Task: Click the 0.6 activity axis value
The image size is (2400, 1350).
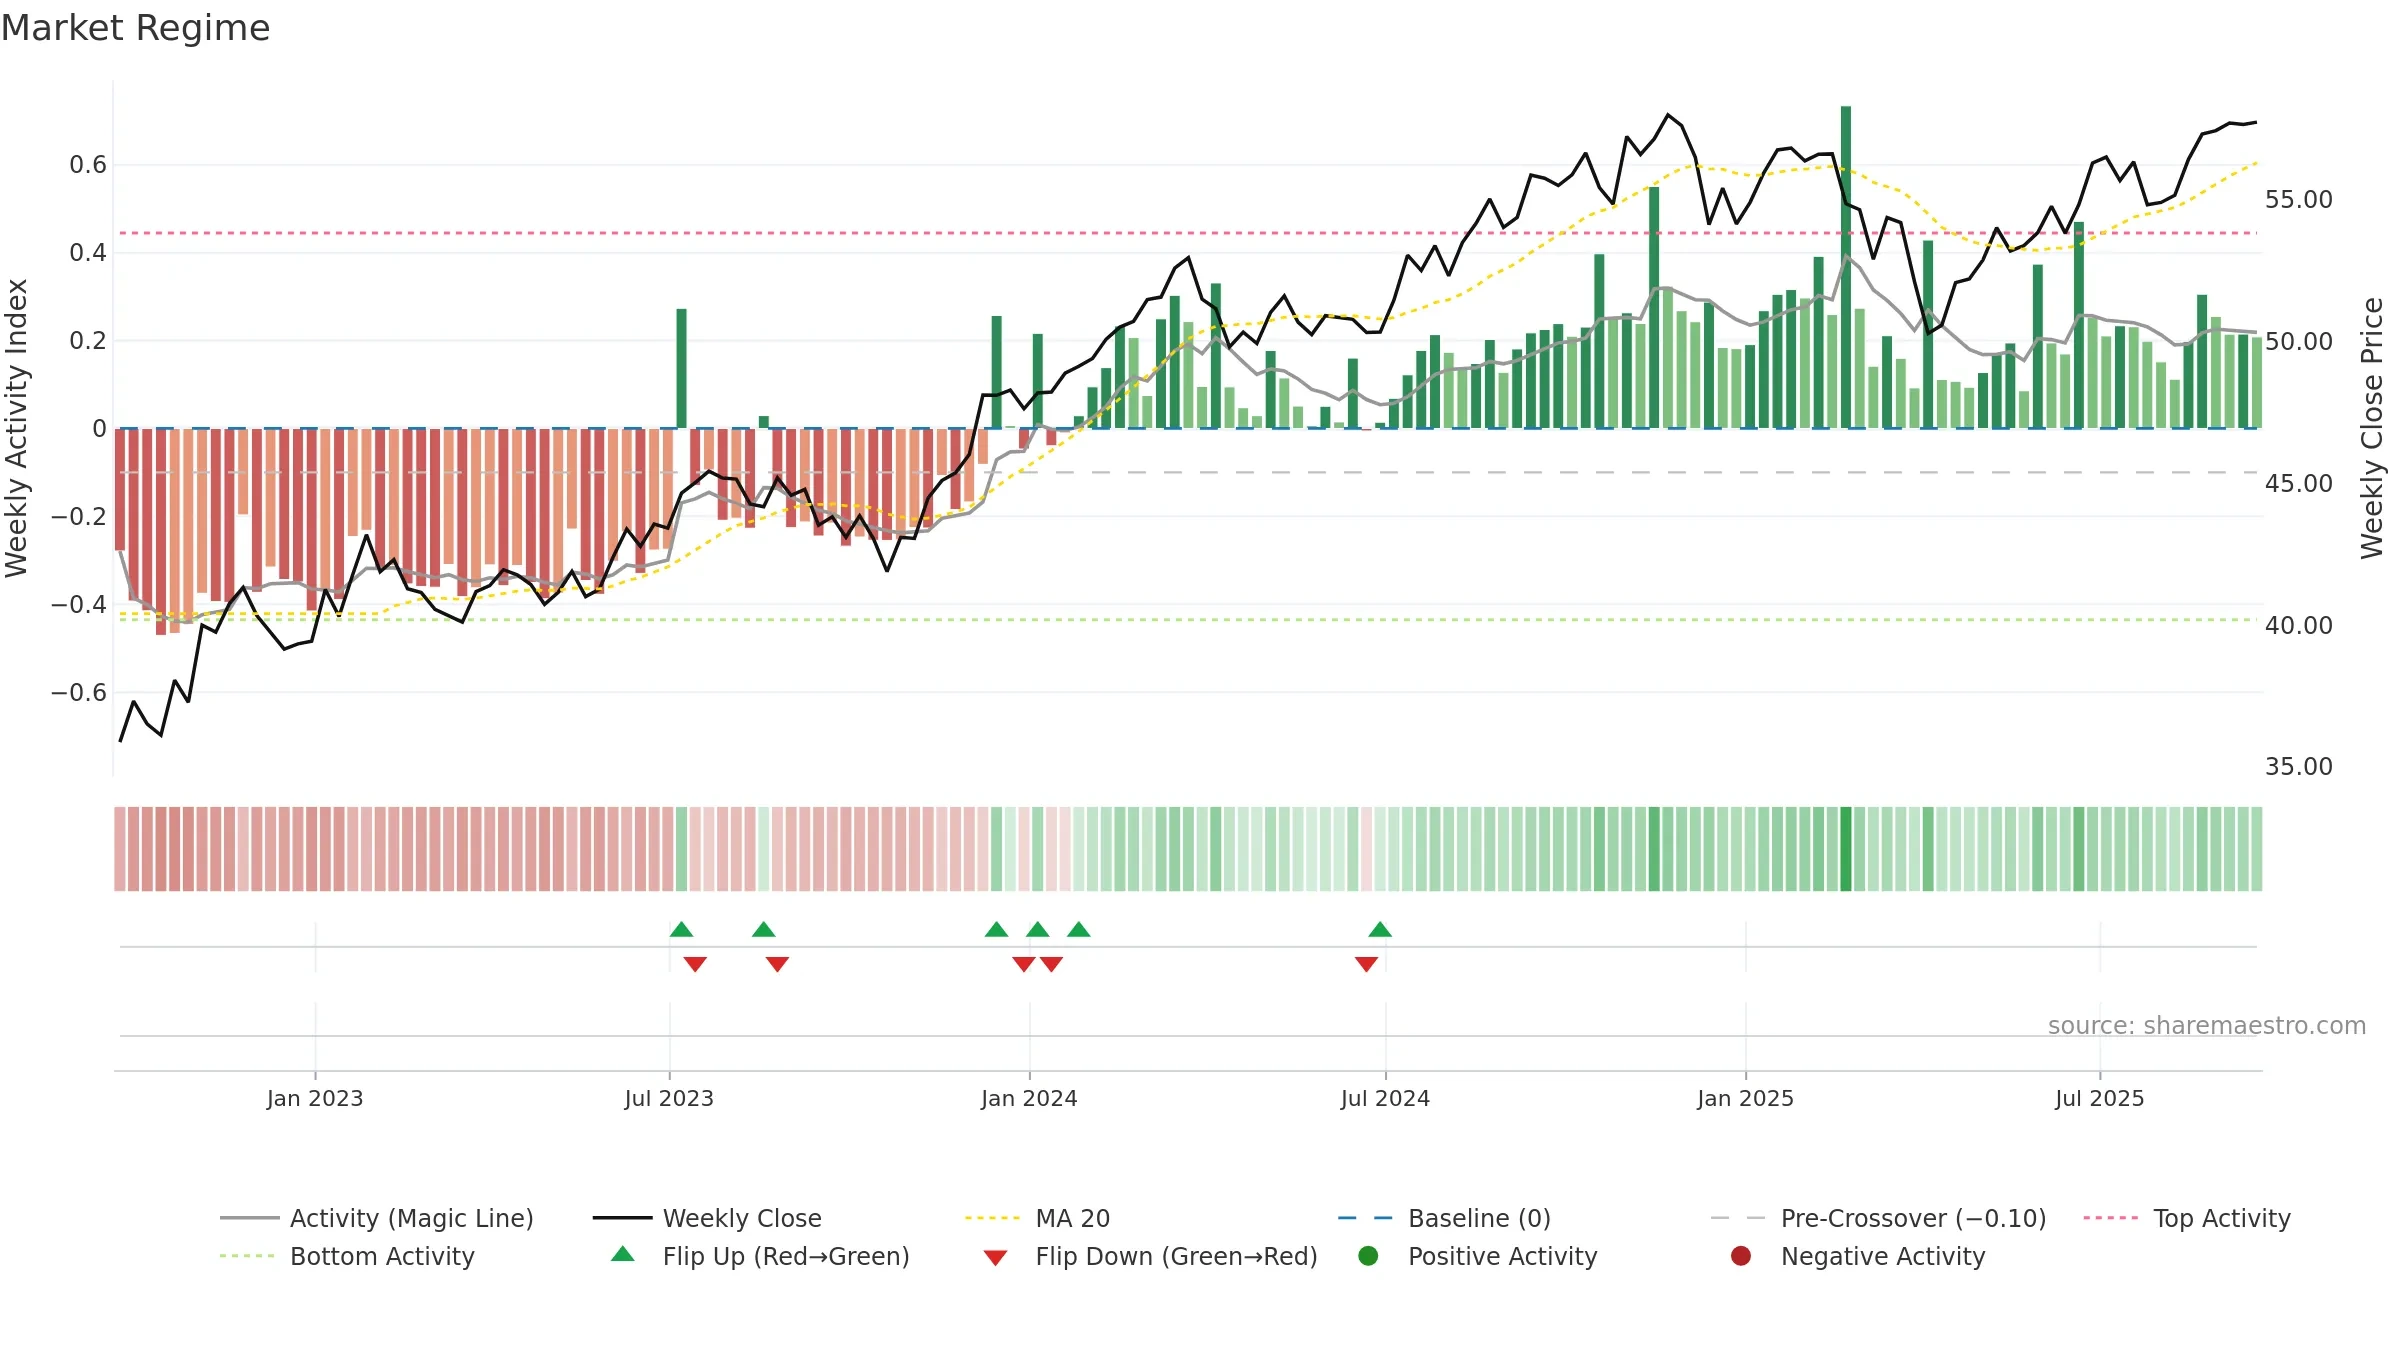Action: pos(88,165)
